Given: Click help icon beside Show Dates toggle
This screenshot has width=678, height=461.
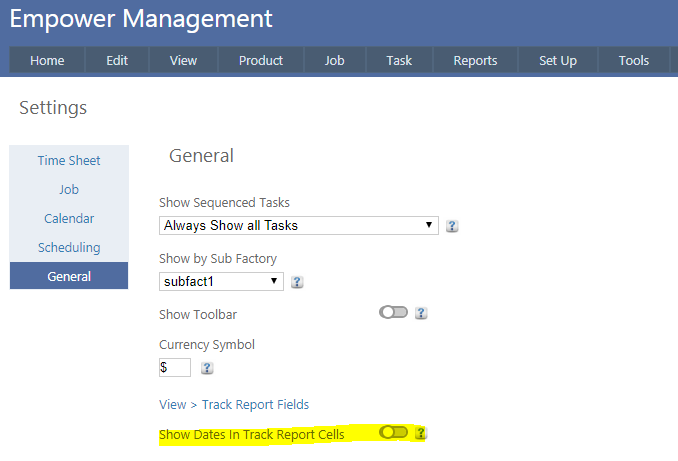Looking at the screenshot, I should click(x=421, y=433).
